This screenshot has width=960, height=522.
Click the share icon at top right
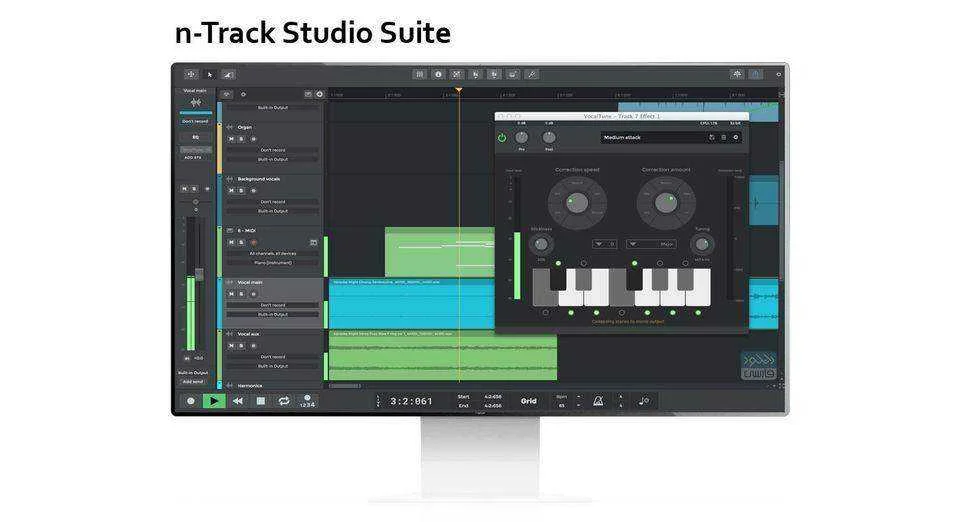click(x=756, y=74)
